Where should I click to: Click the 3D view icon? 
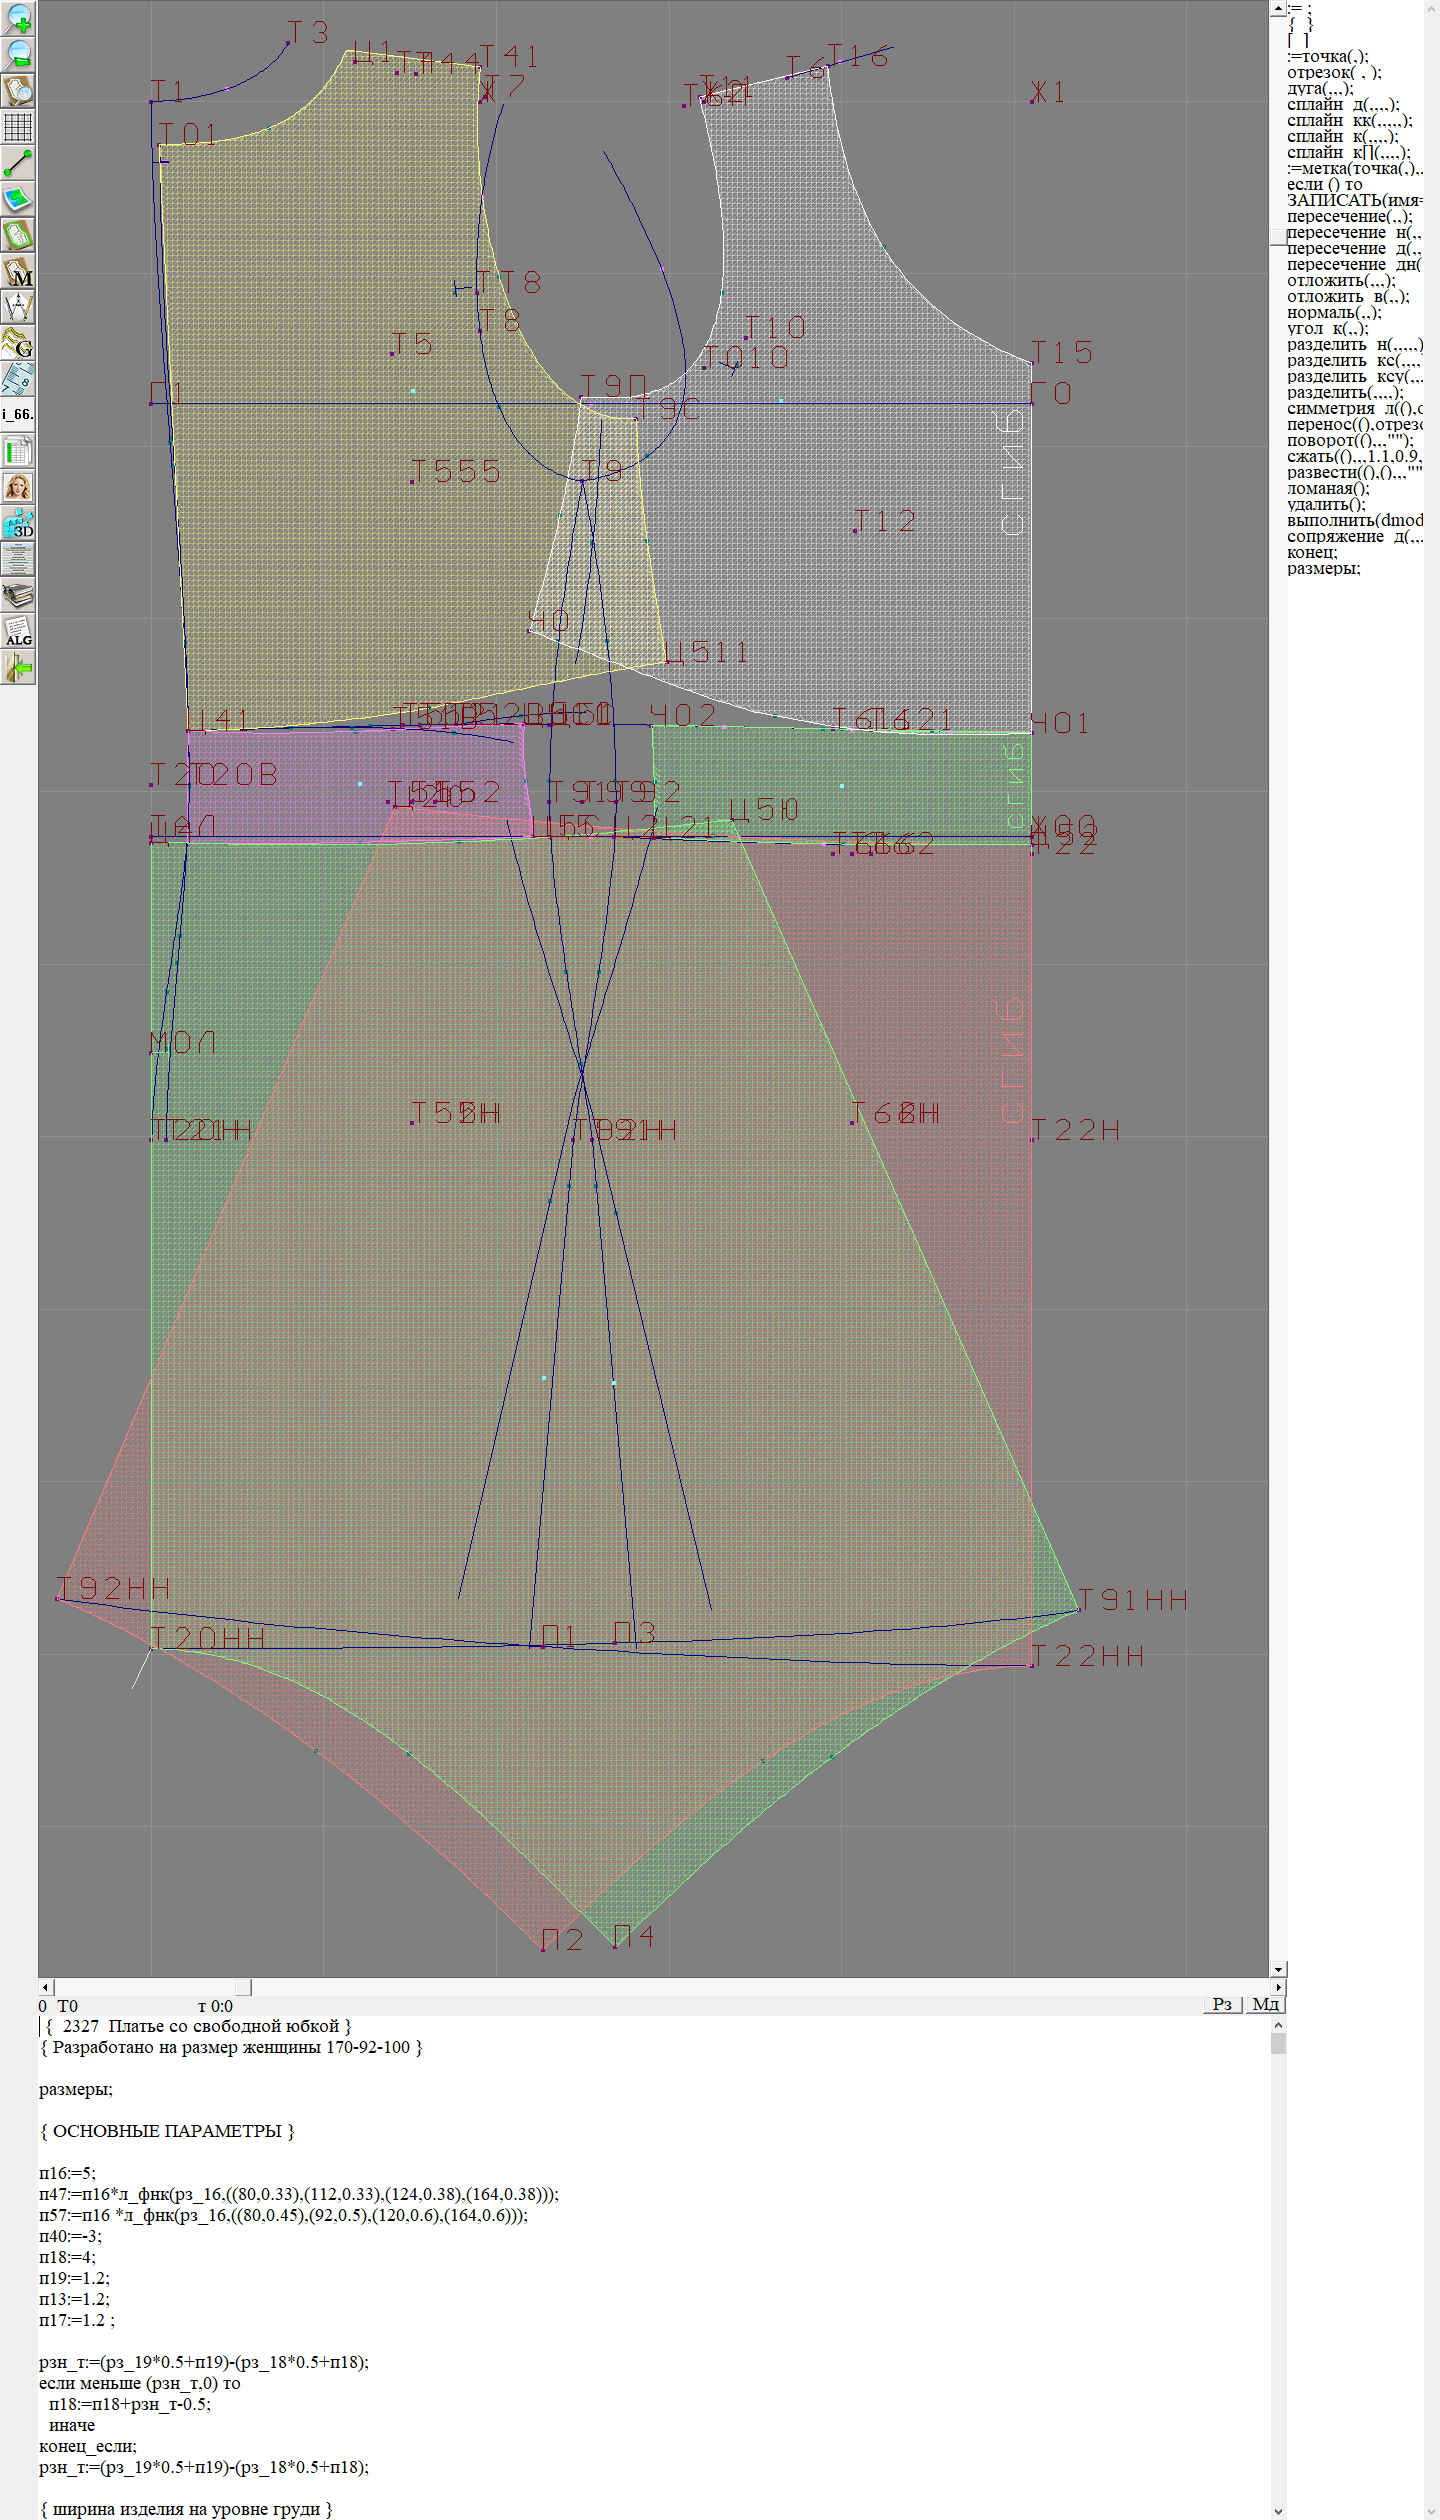click(18, 523)
